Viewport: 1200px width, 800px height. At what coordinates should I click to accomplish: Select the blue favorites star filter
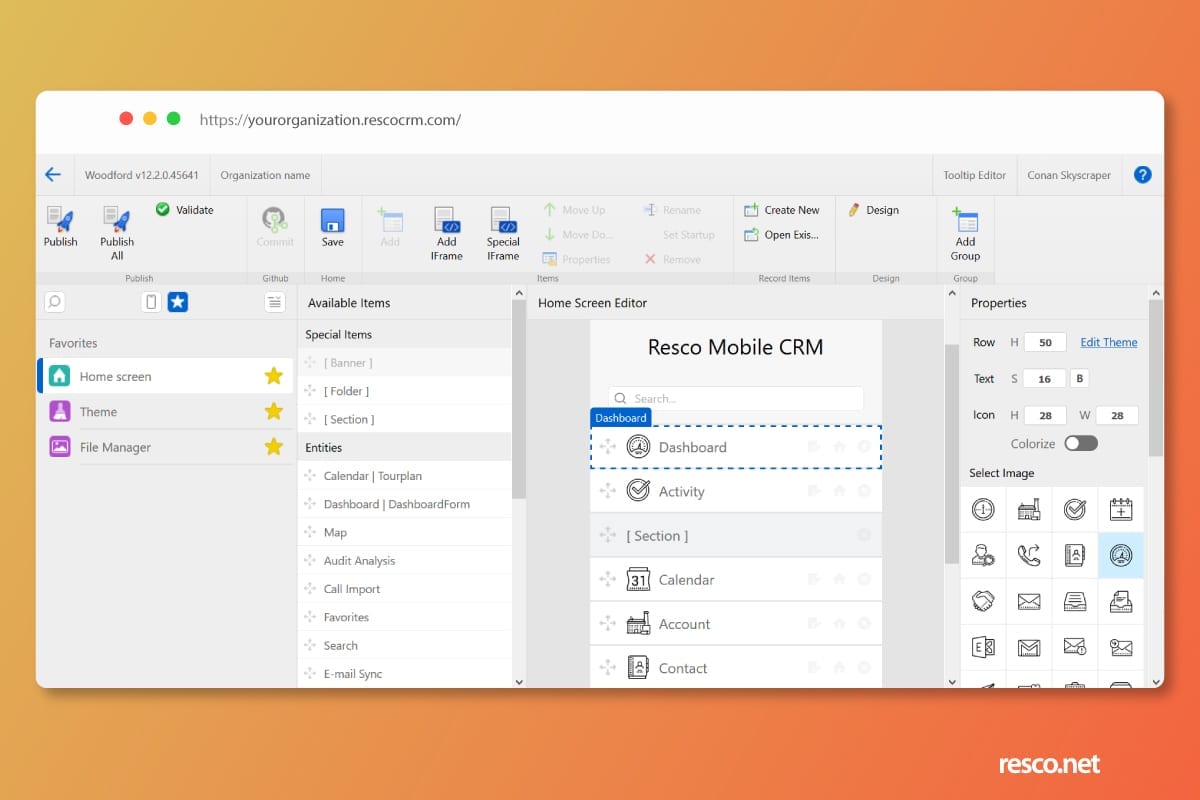[x=178, y=302]
